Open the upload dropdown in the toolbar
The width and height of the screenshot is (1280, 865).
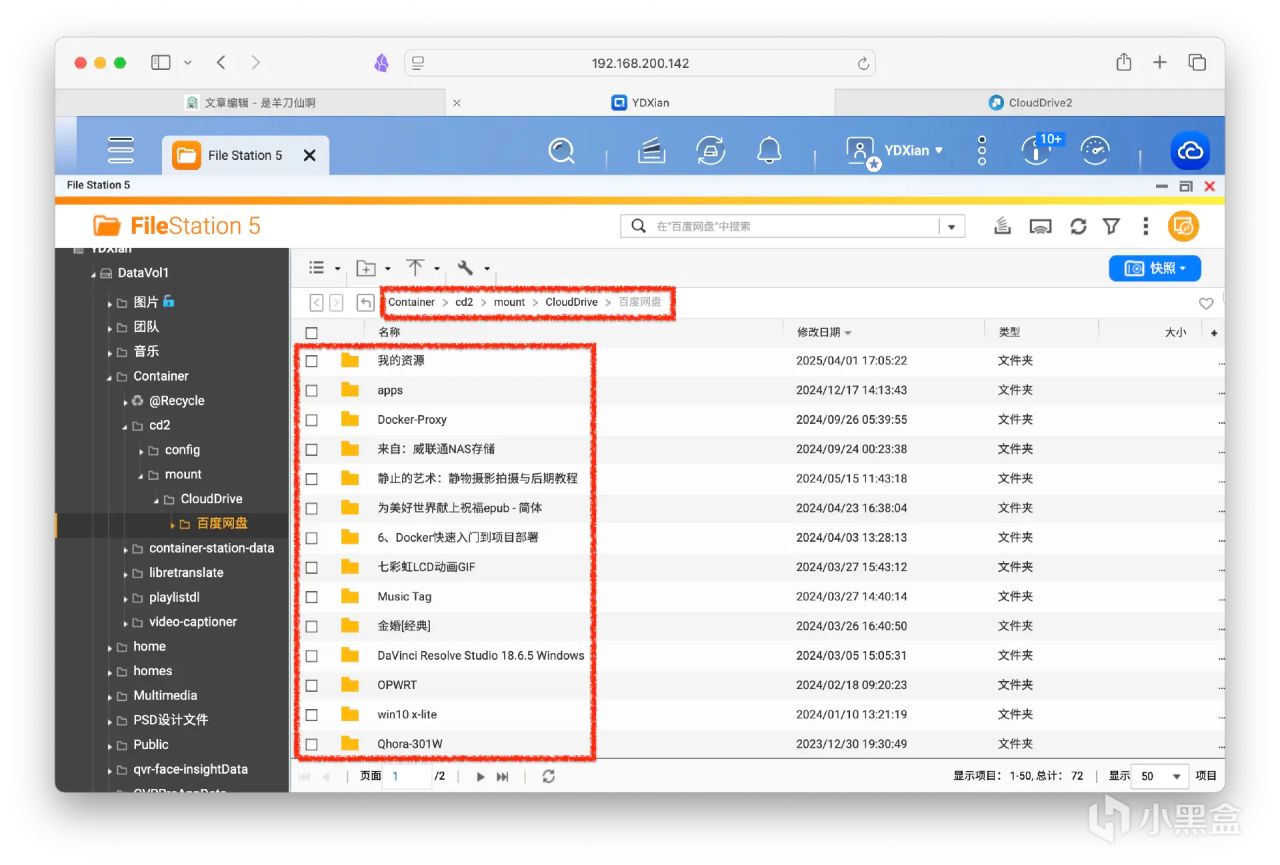423,268
